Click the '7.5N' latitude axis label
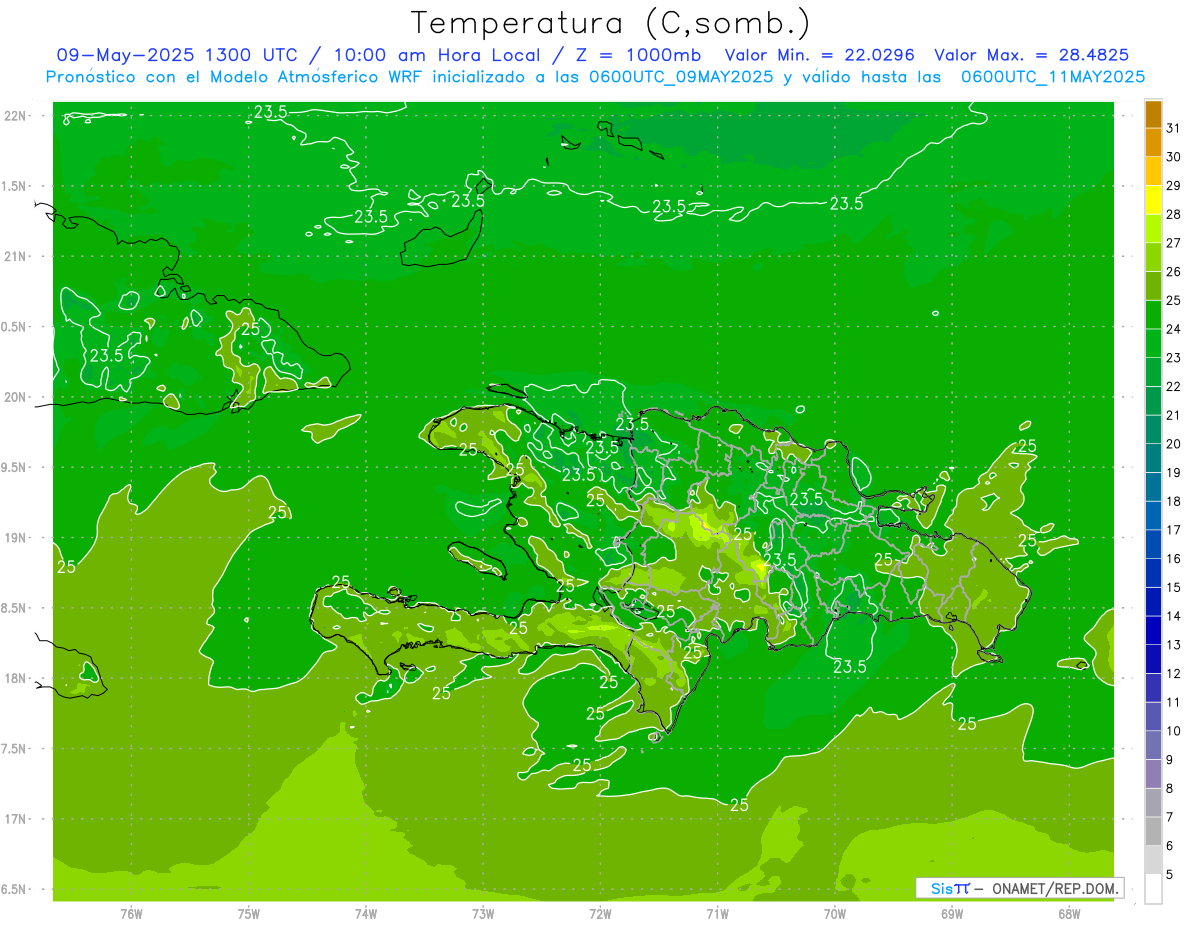Image resolution: width=1200 pixels, height=927 pixels. (14, 749)
